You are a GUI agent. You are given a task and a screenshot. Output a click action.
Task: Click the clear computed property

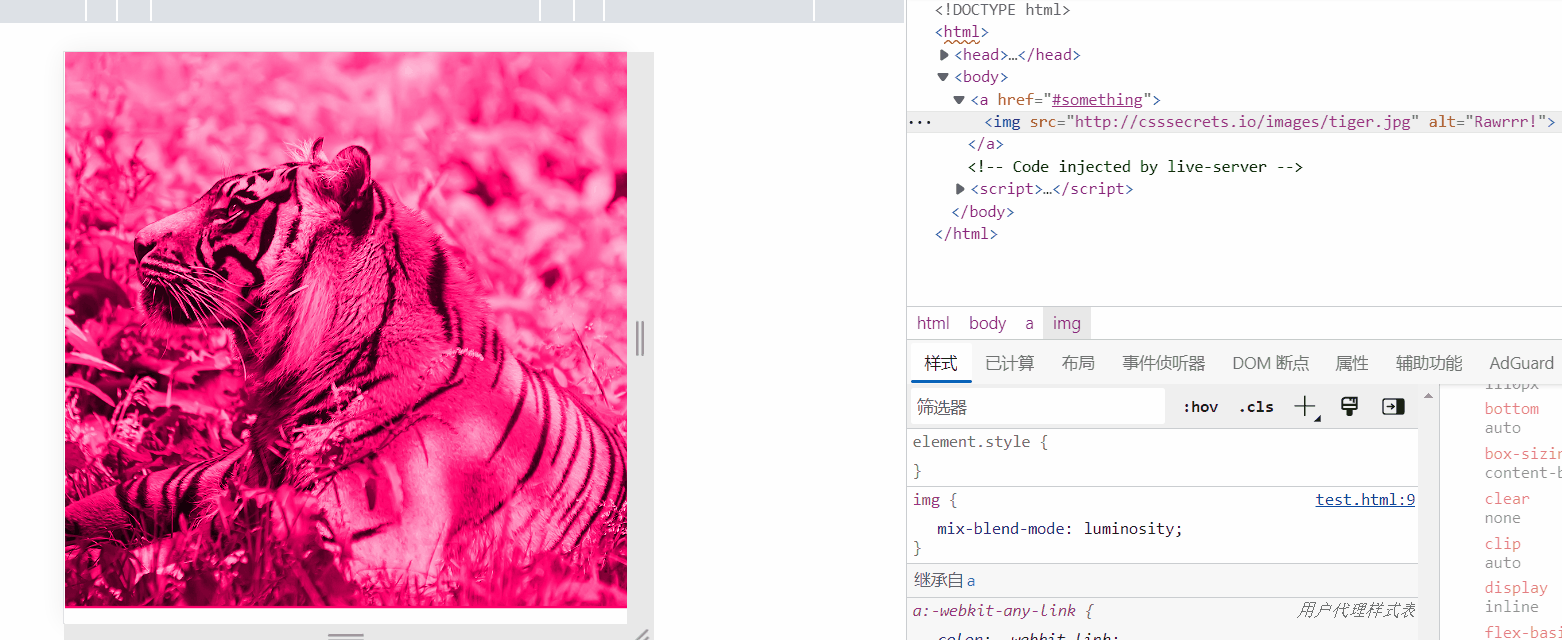[x=1507, y=499]
